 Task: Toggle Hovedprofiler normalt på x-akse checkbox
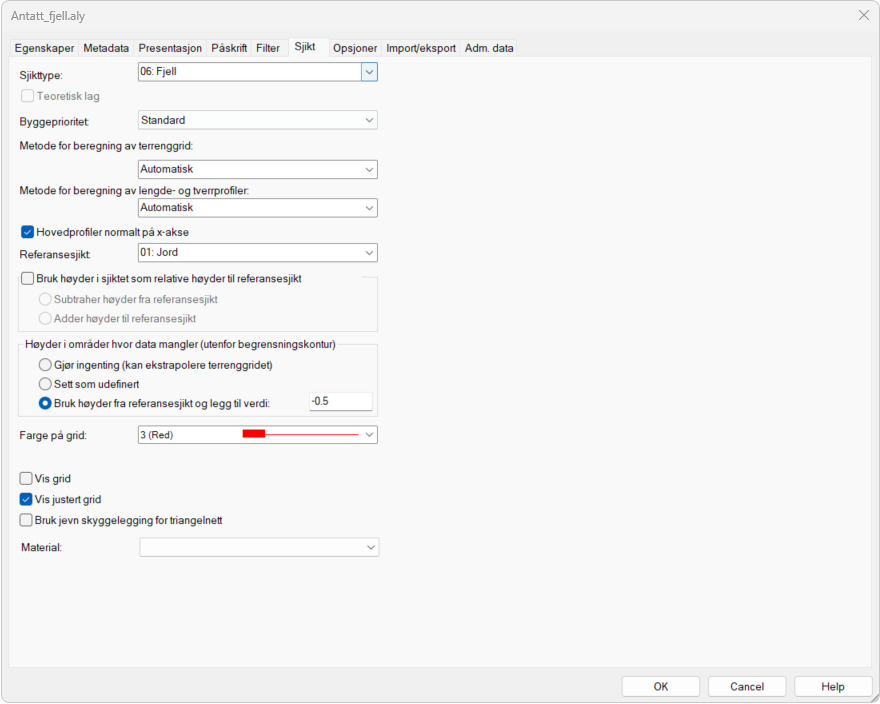coord(27,232)
